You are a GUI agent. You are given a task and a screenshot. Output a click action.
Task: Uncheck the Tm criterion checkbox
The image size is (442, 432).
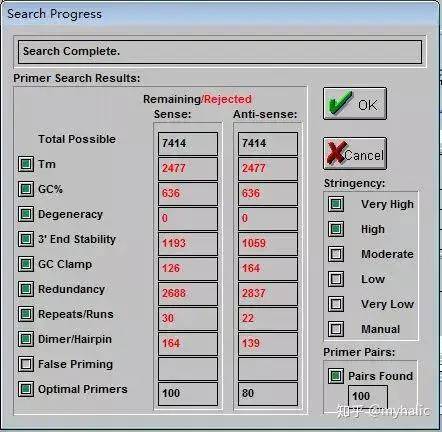26,164
